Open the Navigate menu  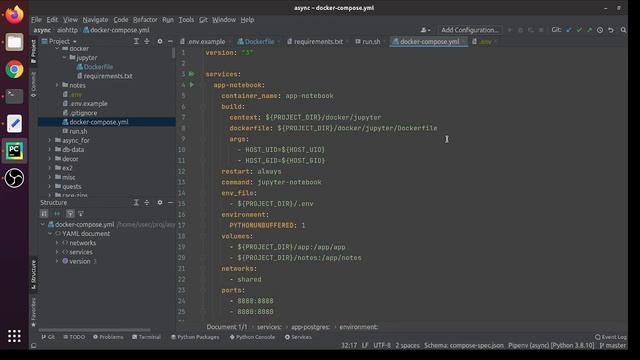click(x=95, y=20)
